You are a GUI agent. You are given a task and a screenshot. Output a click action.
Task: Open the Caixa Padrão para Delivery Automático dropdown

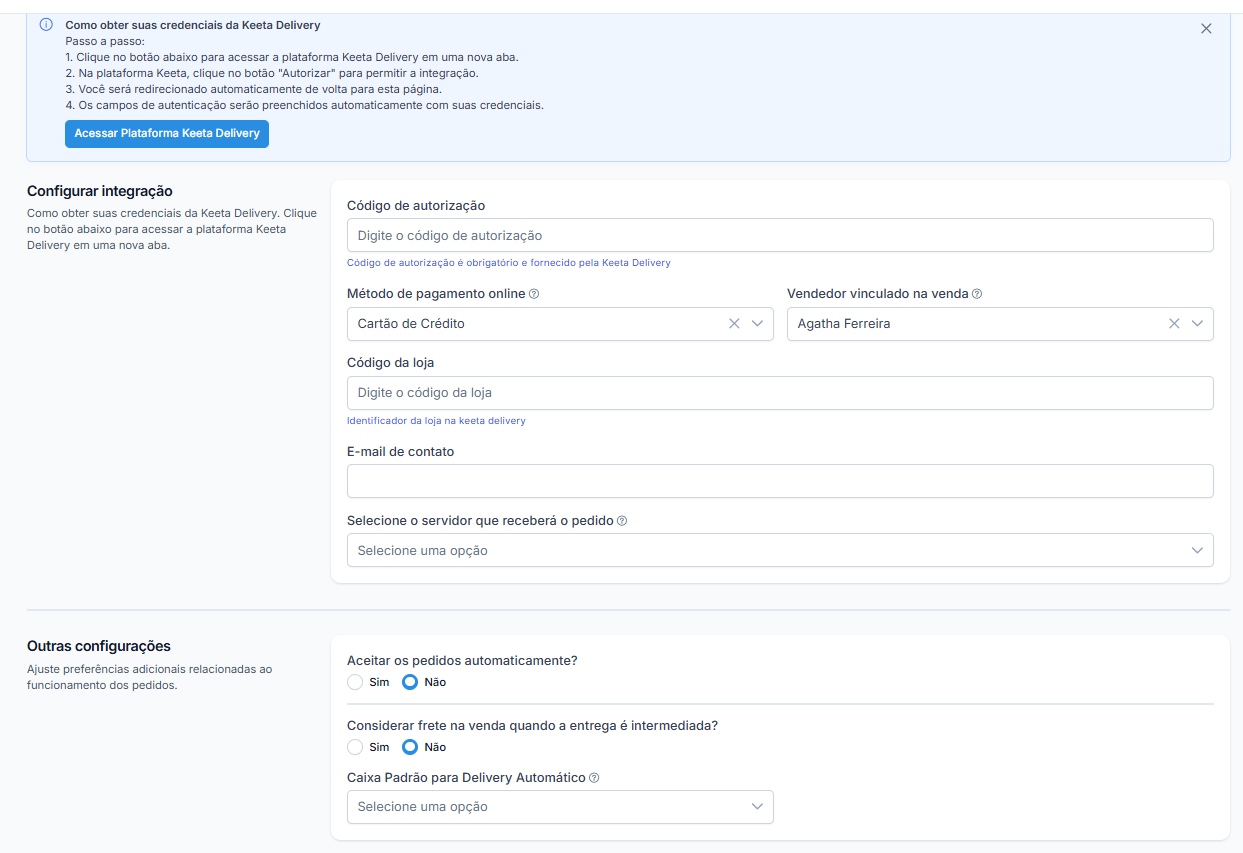560,807
